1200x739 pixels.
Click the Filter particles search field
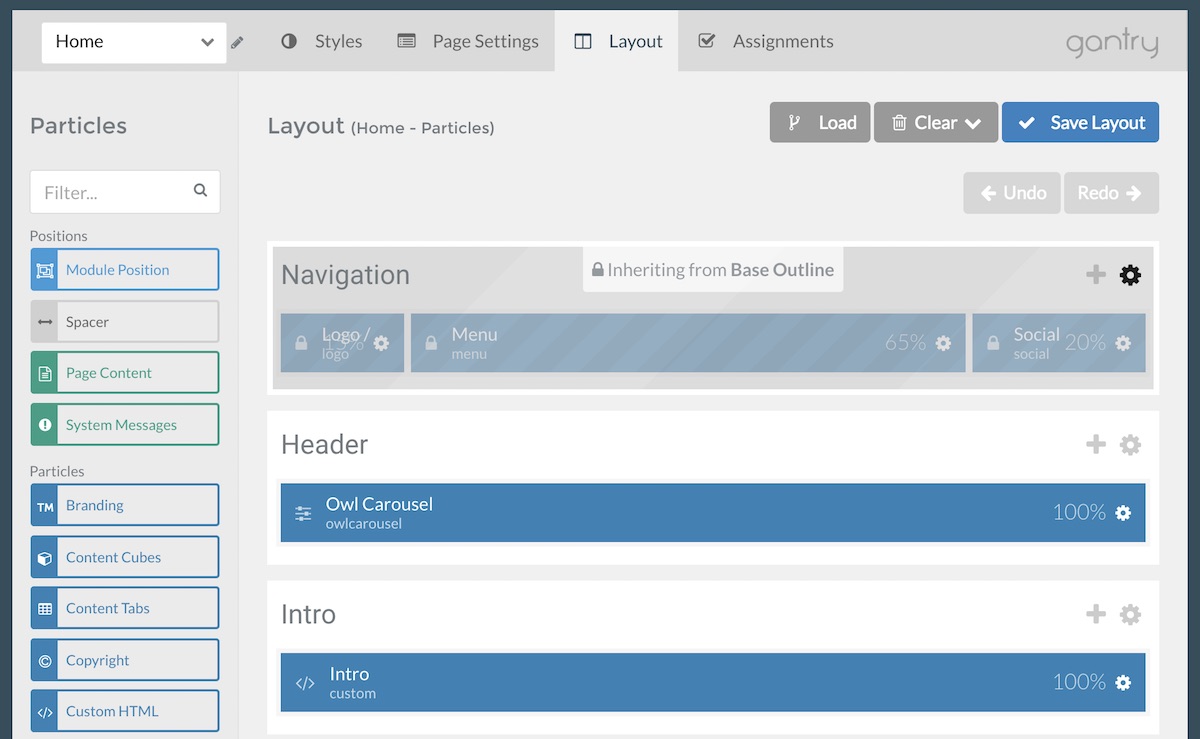coord(115,192)
